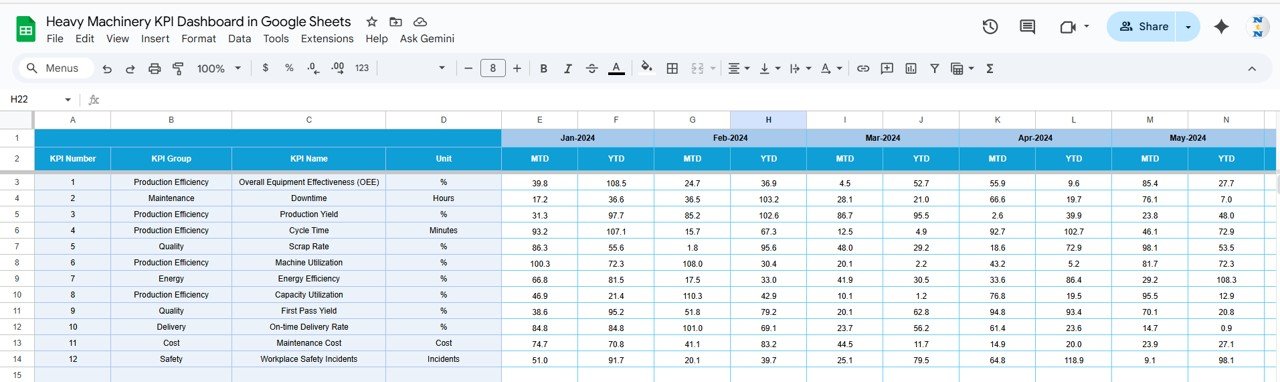Click the merge cells icon
Image resolution: width=1280 pixels, height=382 pixels.
[x=697, y=68]
